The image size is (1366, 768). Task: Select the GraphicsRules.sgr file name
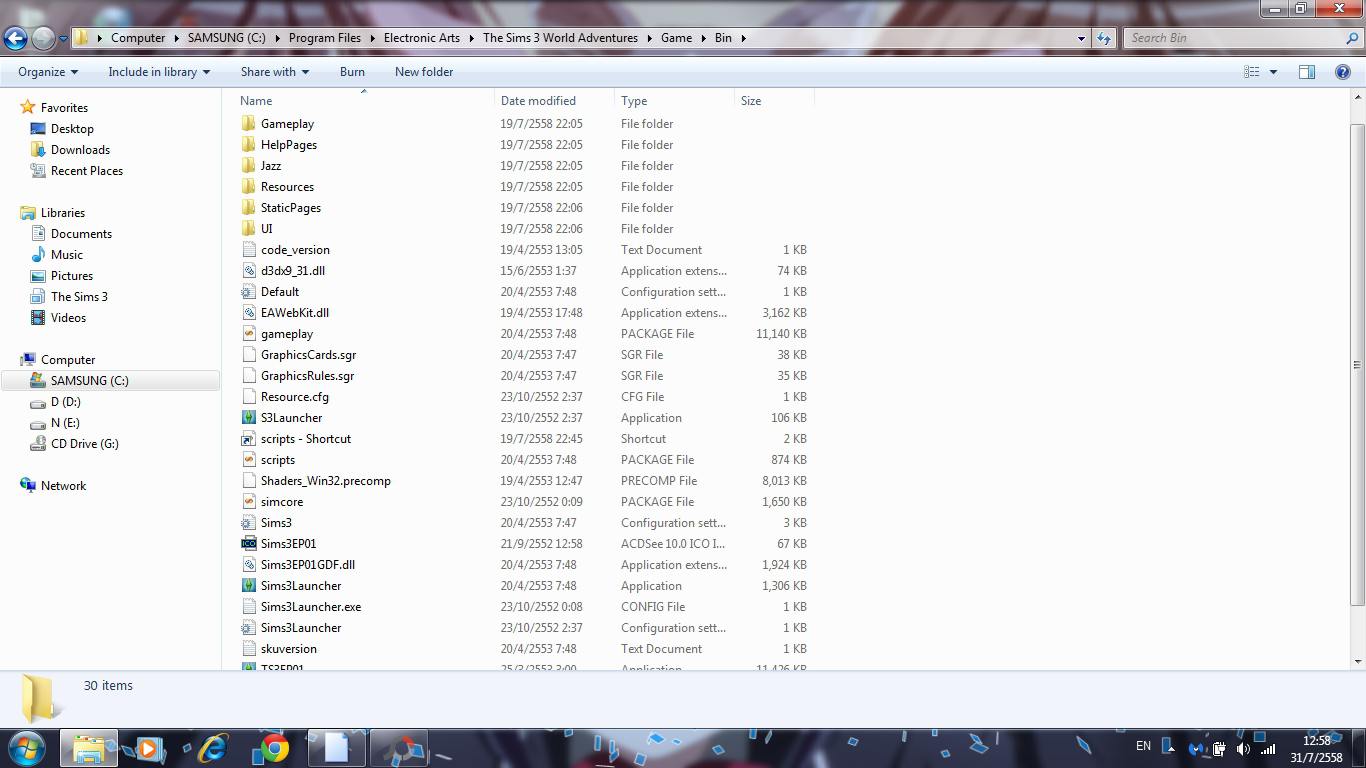pyautogui.click(x=308, y=376)
